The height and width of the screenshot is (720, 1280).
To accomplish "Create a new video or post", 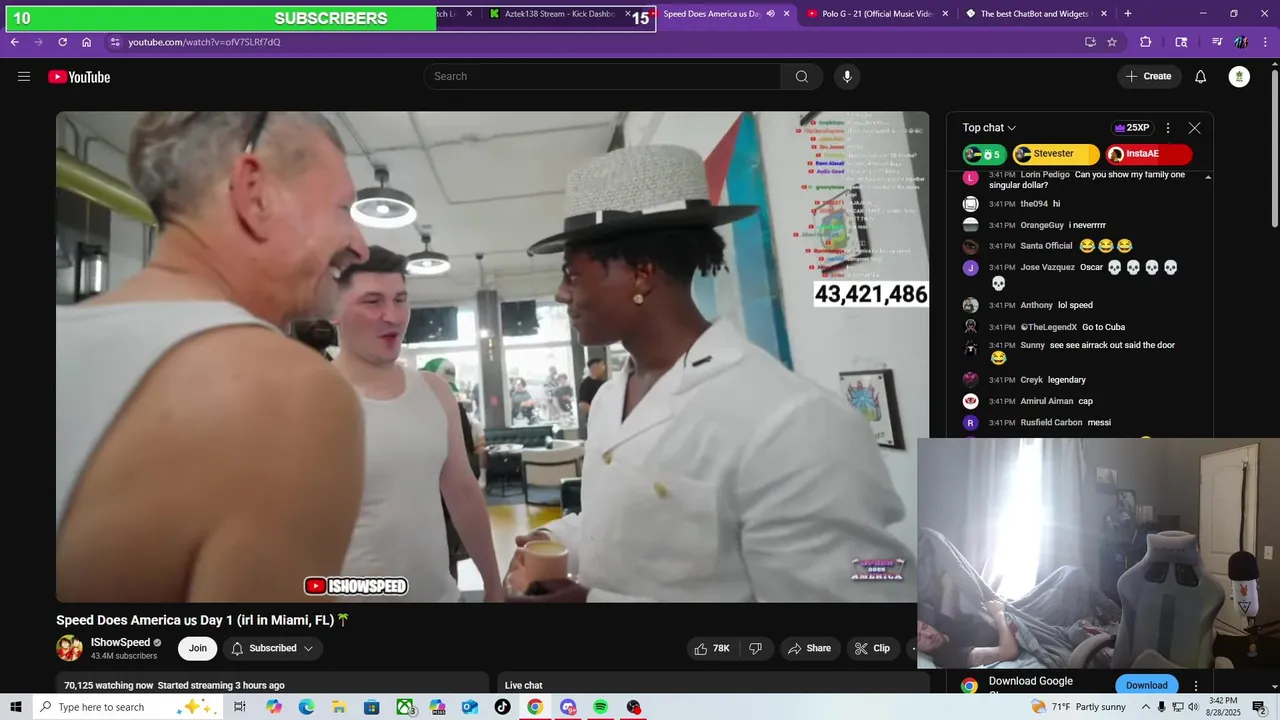I will (1148, 77).
